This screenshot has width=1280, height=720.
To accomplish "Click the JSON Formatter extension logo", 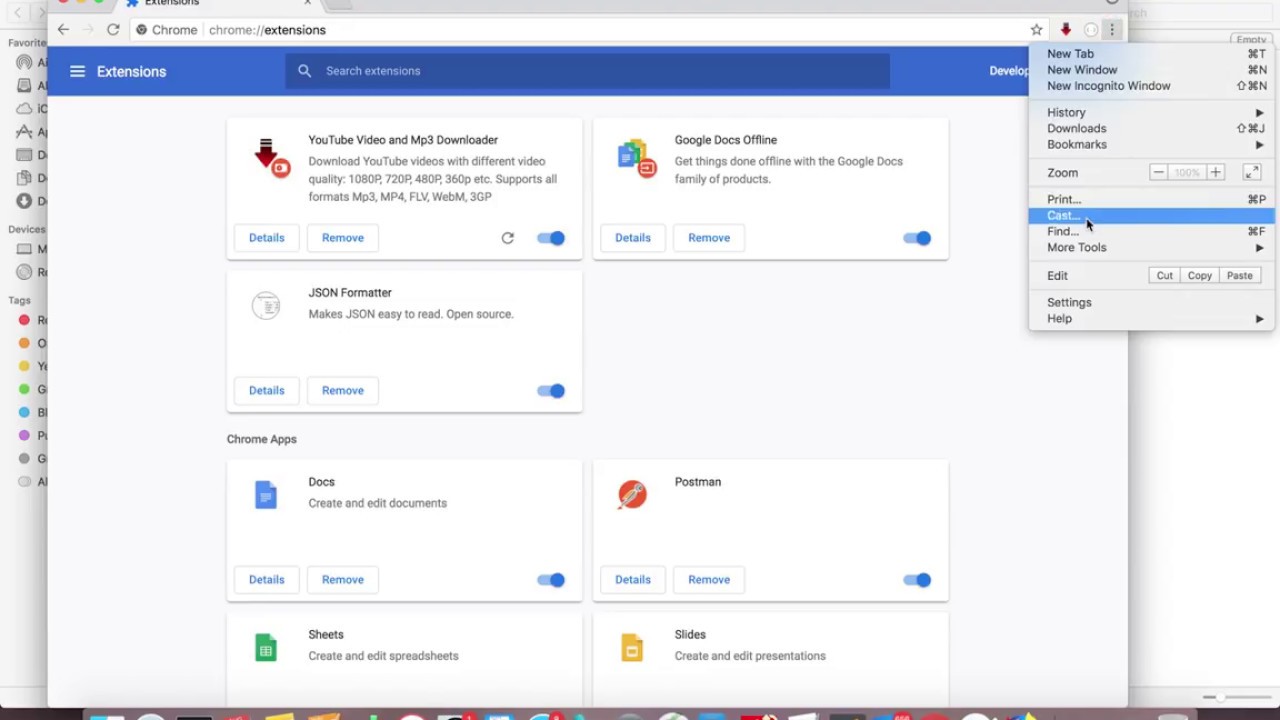I will tap(266, 306).
